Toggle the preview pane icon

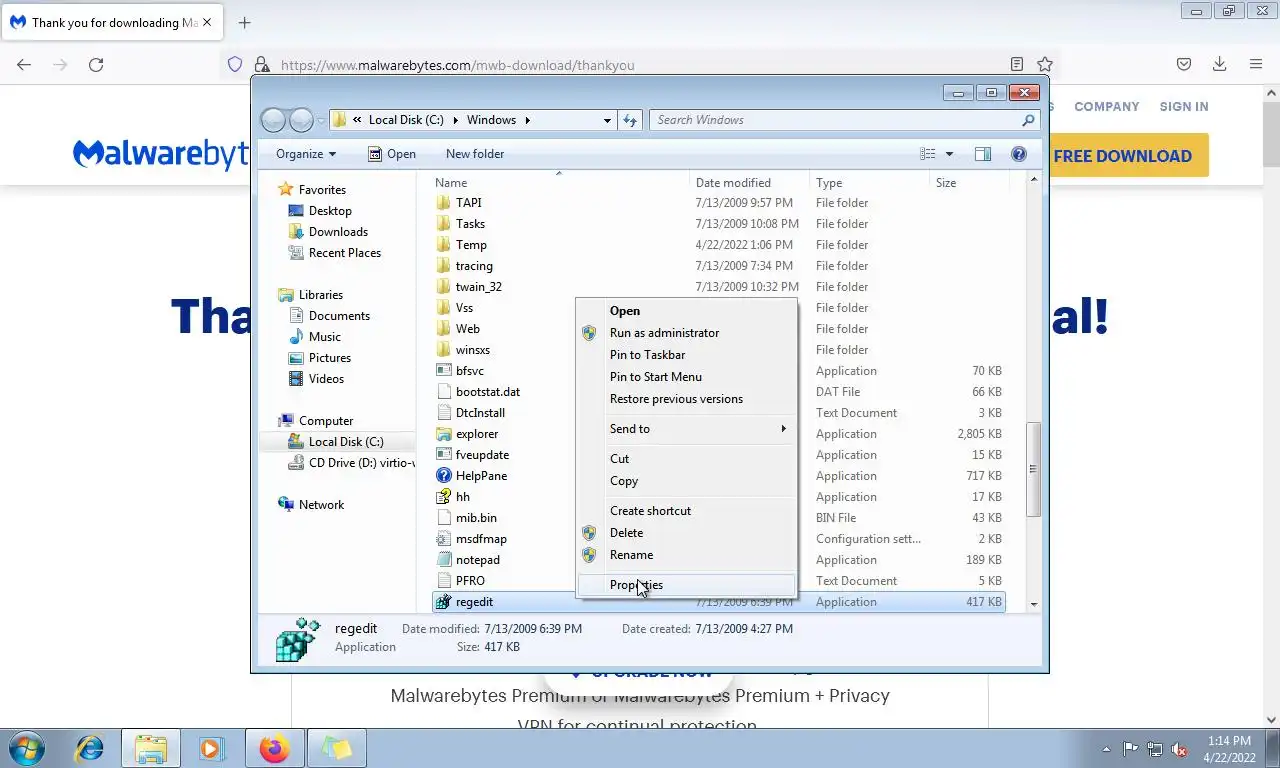(983, 154)
